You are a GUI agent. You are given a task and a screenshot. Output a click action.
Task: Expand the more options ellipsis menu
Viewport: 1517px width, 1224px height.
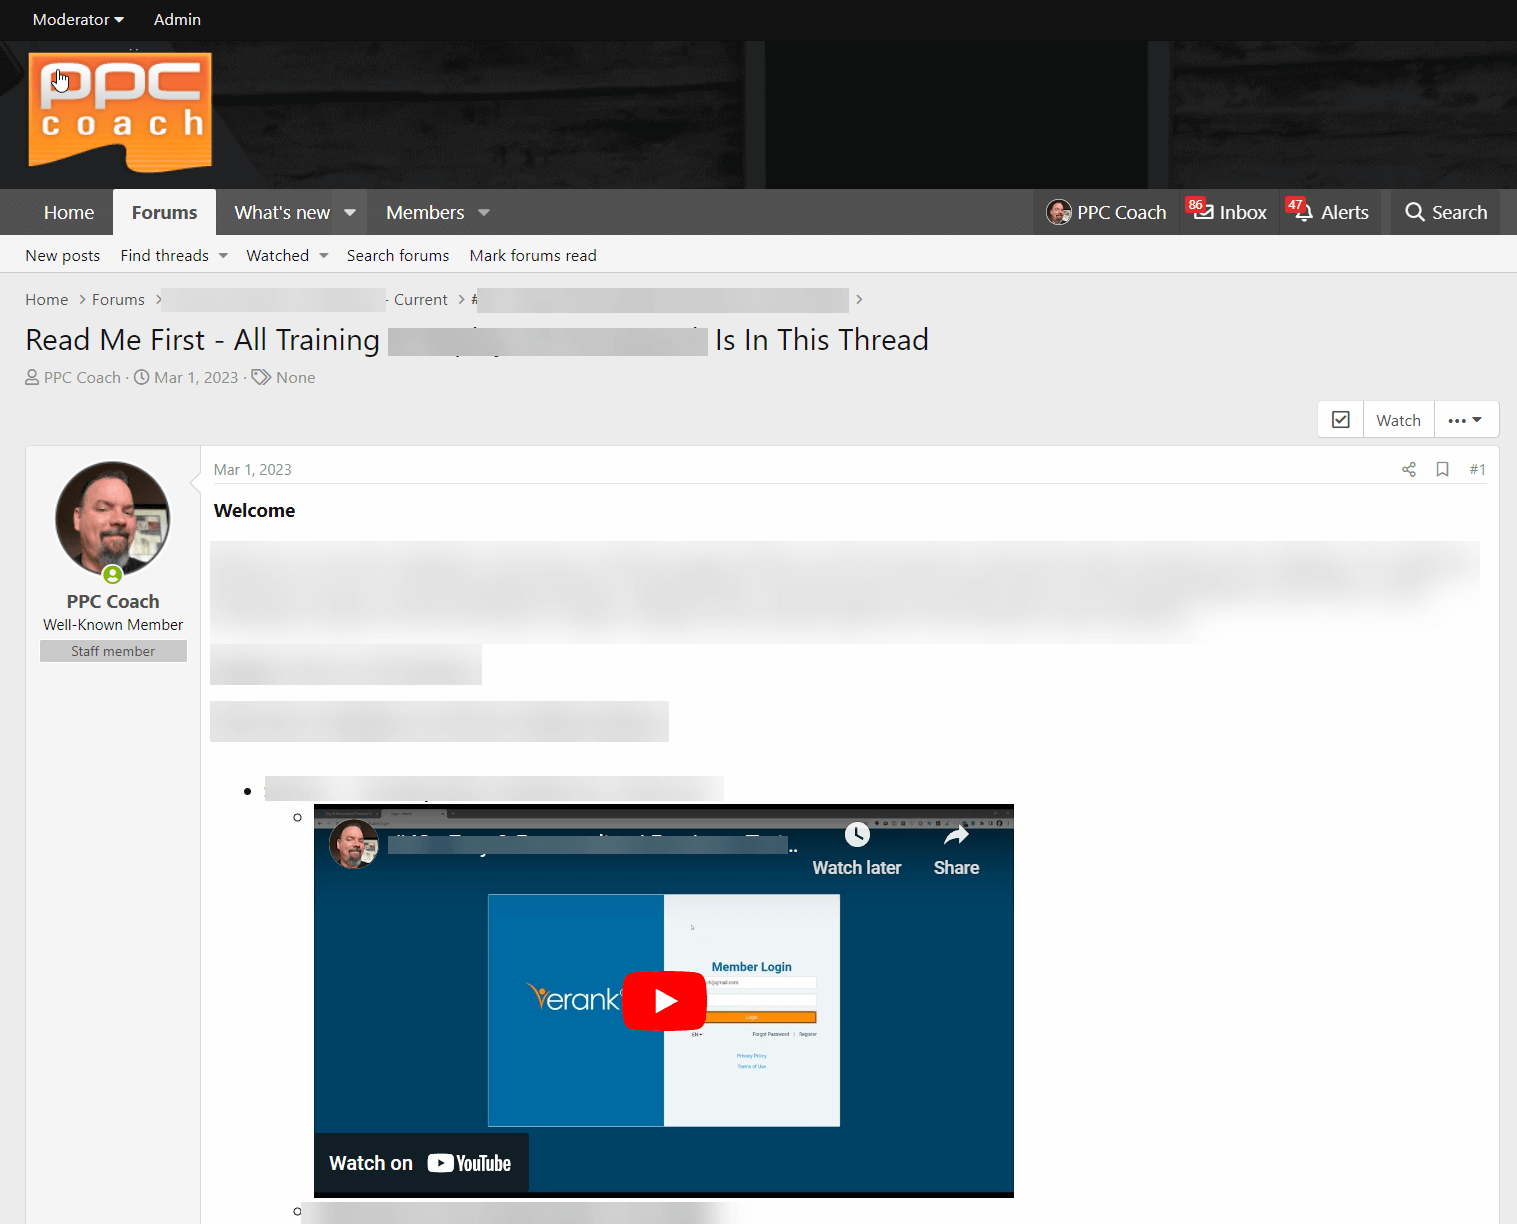pyautogui.click(x=1466, y=419)
